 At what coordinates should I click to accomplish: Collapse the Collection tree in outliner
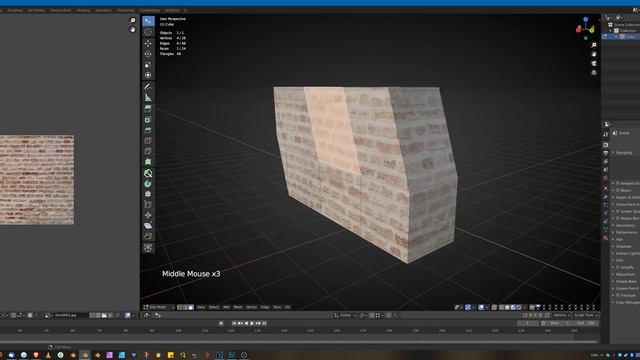[x=611, y=31]
